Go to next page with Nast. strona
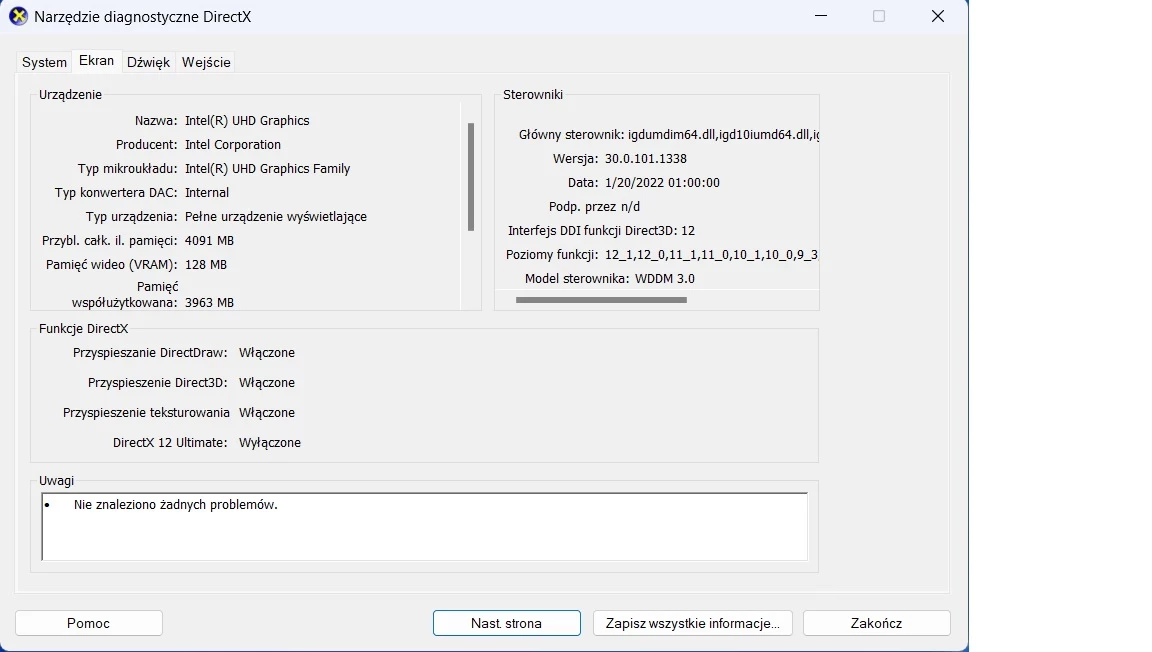Image resolution: width=1152 pixels, height=652 pixels. tap(507, 623)
